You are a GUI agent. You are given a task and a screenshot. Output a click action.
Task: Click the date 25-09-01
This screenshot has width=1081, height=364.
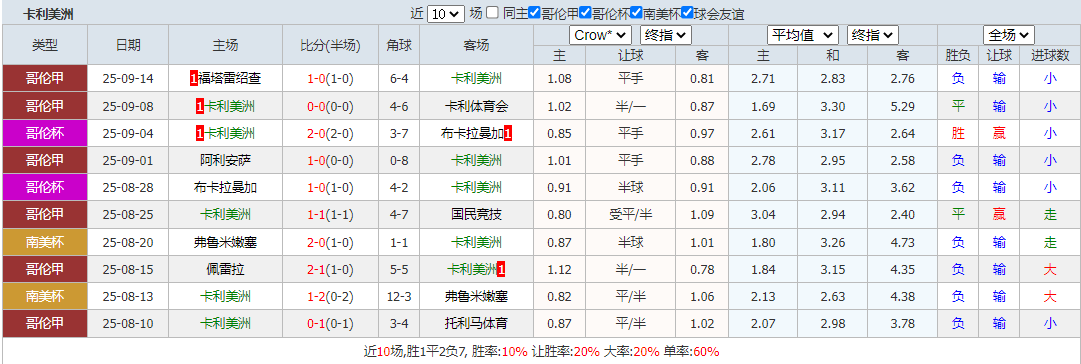(x=128, y=160)
